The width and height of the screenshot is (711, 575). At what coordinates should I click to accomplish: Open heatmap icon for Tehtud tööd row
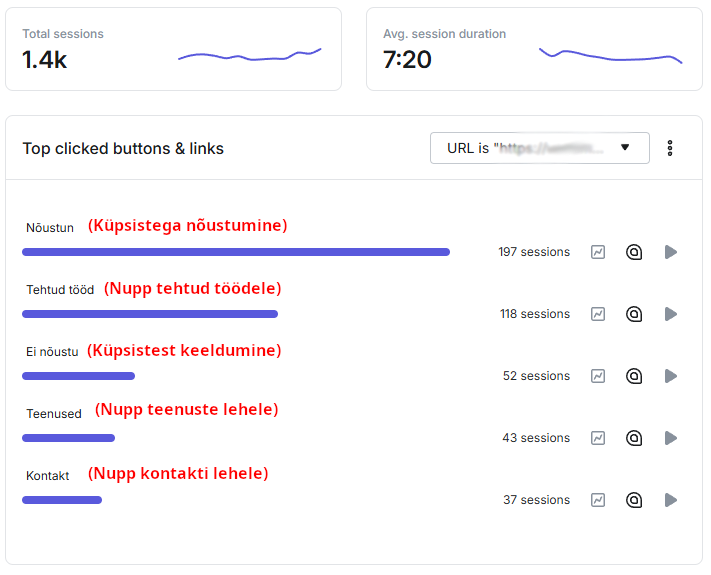[x=634, y=314]
